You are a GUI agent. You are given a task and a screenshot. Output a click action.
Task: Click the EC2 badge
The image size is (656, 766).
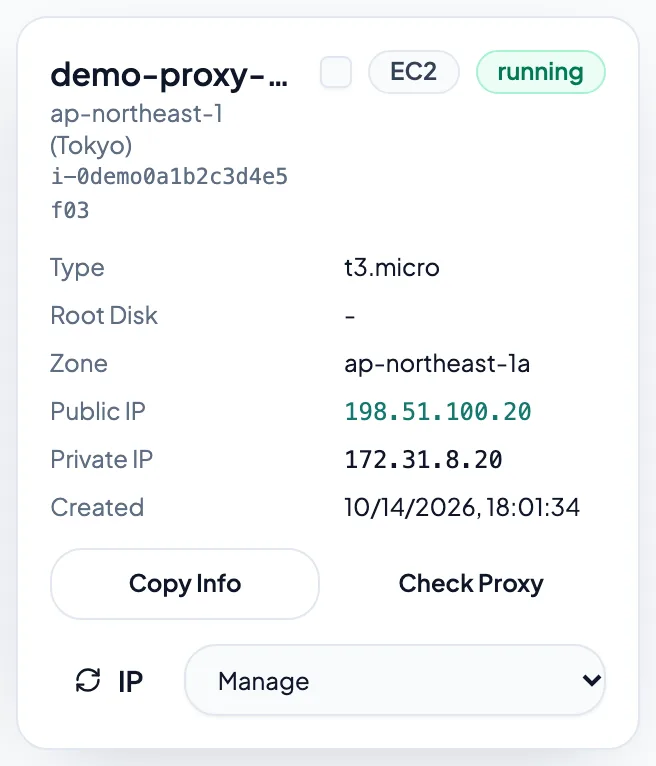point(413,72)
